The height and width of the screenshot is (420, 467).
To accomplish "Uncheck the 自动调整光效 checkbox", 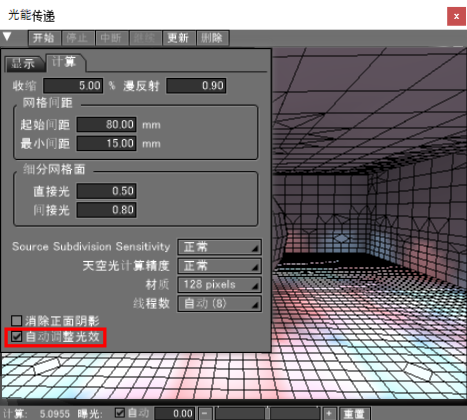I will point(16,336).
